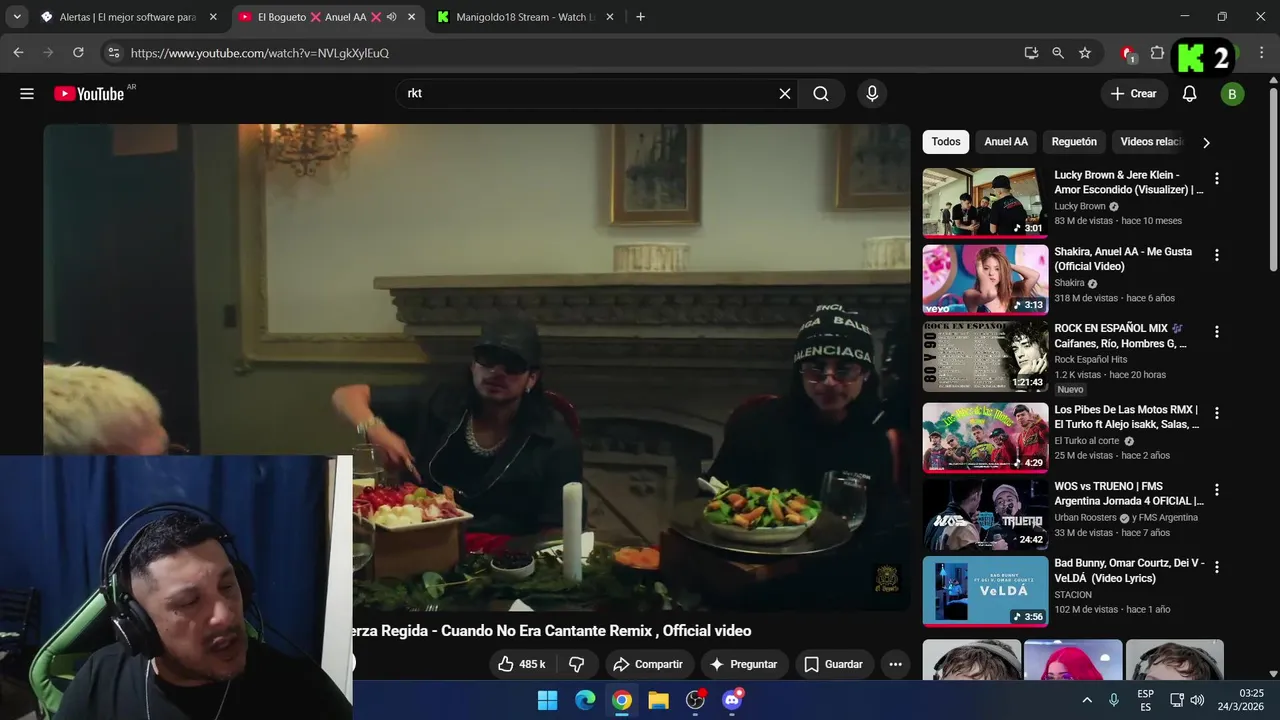Switch to the Alertas browser tab

[127, 17]
